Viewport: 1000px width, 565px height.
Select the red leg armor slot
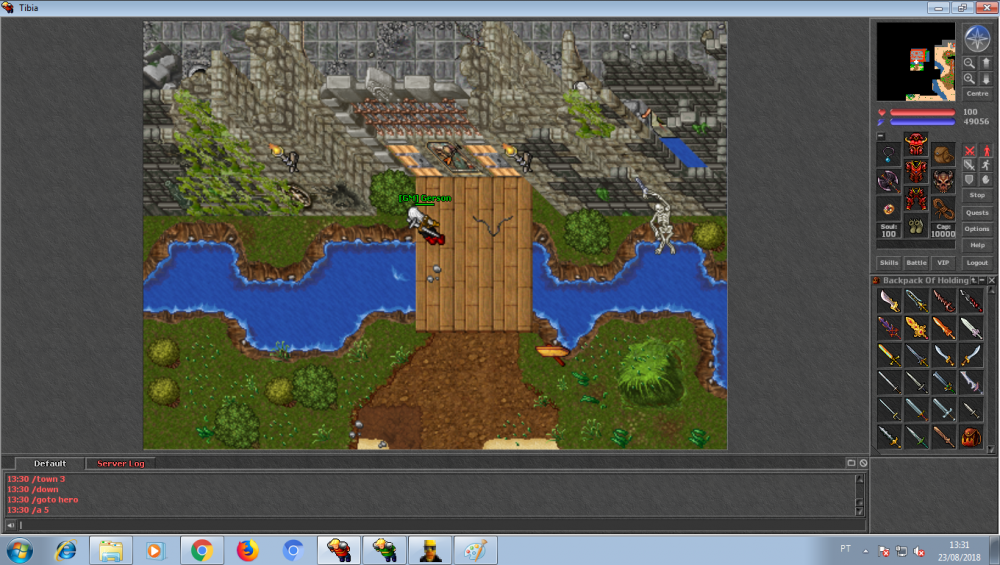[x=916, y=200]
